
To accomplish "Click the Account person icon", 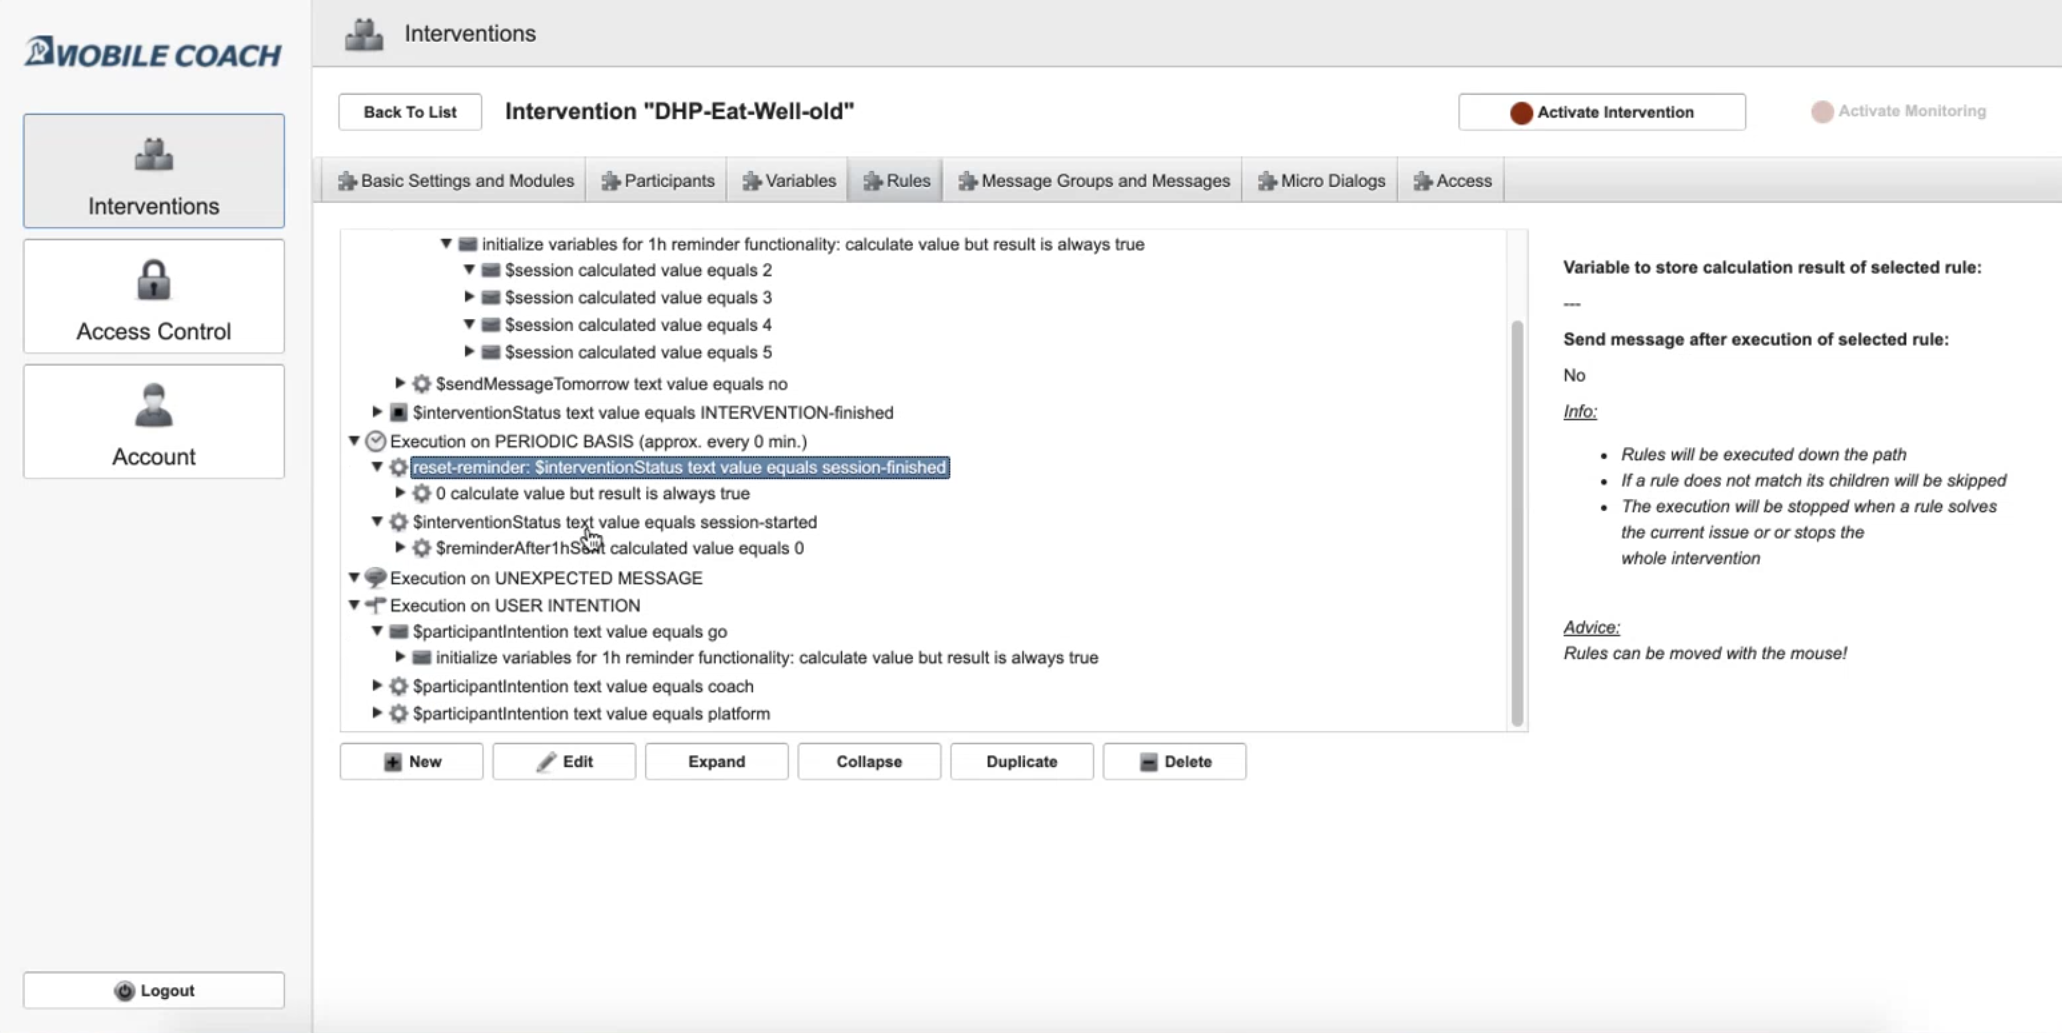I will pyautogui.click(x=154, y=405).
